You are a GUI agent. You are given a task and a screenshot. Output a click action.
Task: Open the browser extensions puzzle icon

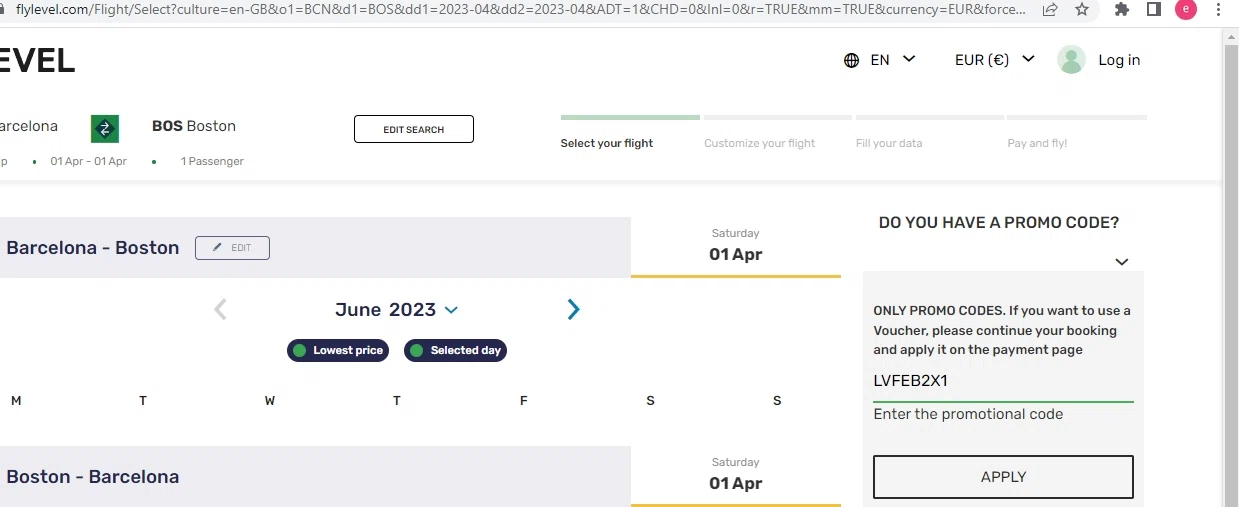1122,10
